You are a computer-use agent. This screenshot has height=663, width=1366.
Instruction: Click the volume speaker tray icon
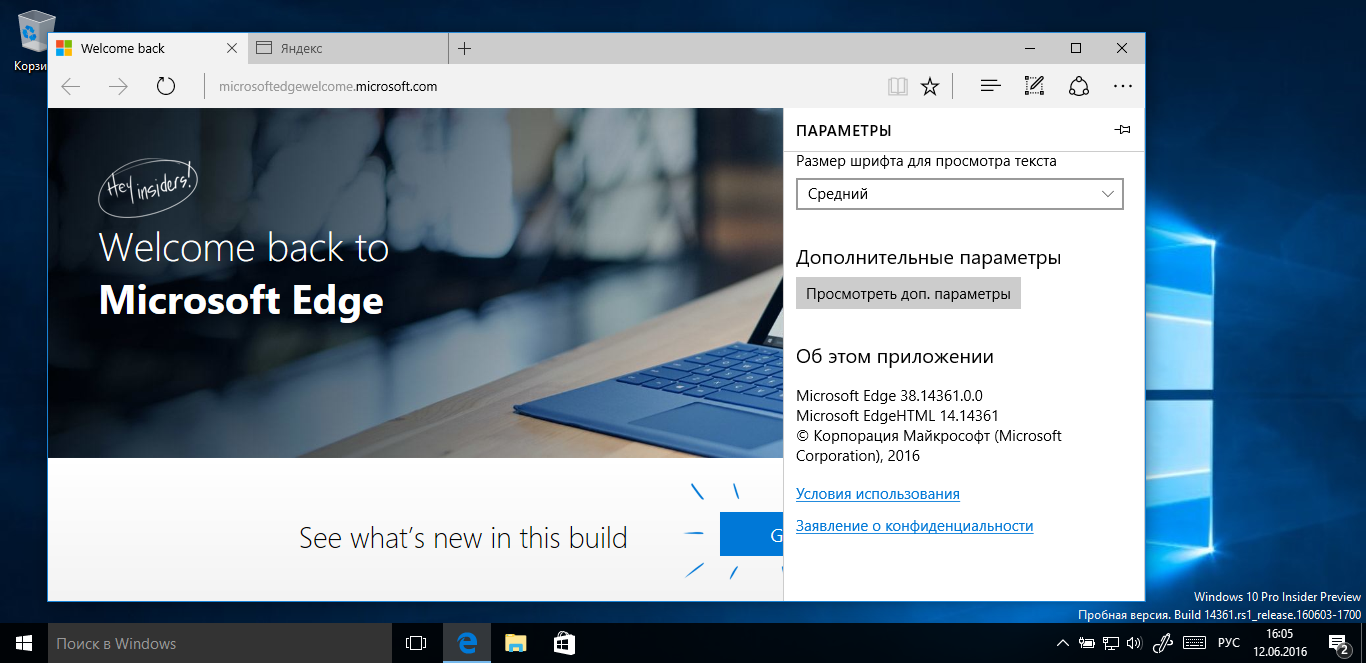tap(1135, 643)
